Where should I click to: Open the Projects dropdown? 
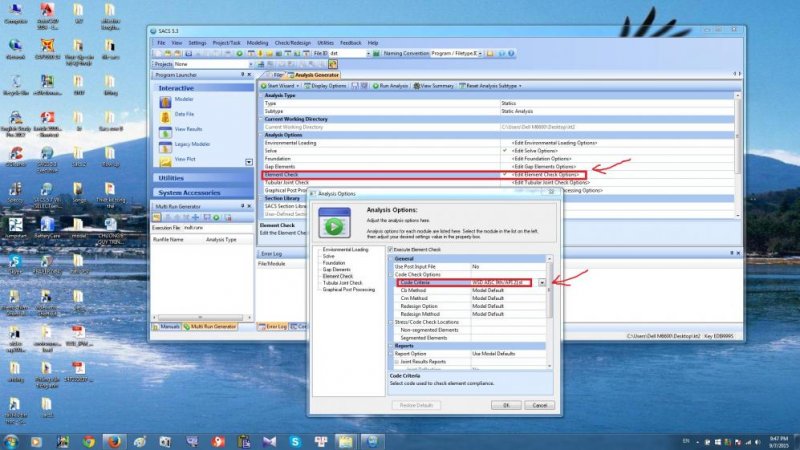251,64
